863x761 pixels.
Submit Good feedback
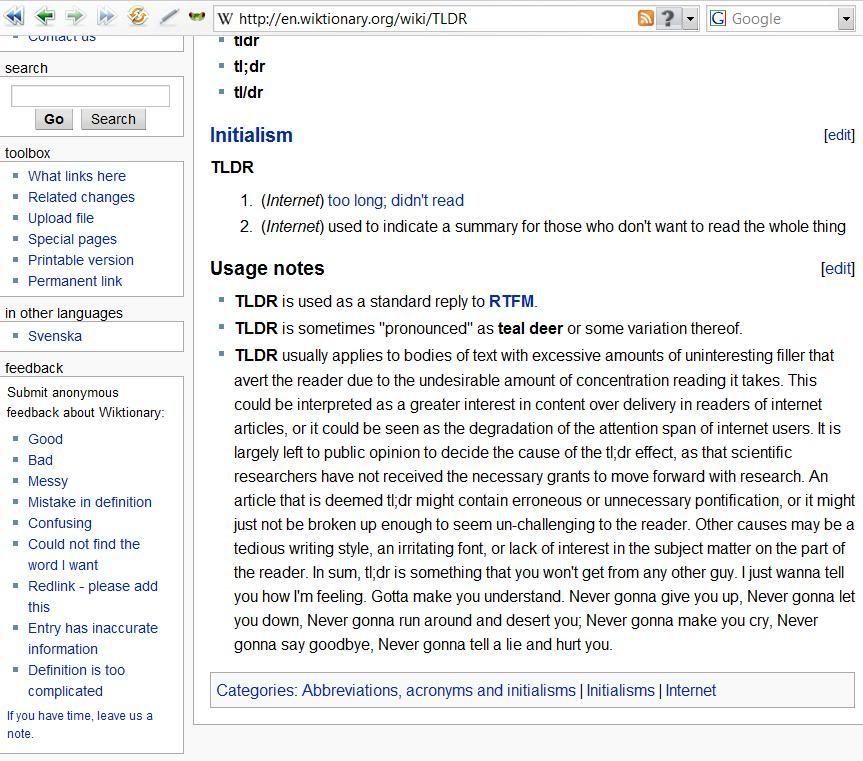(46, 439)
